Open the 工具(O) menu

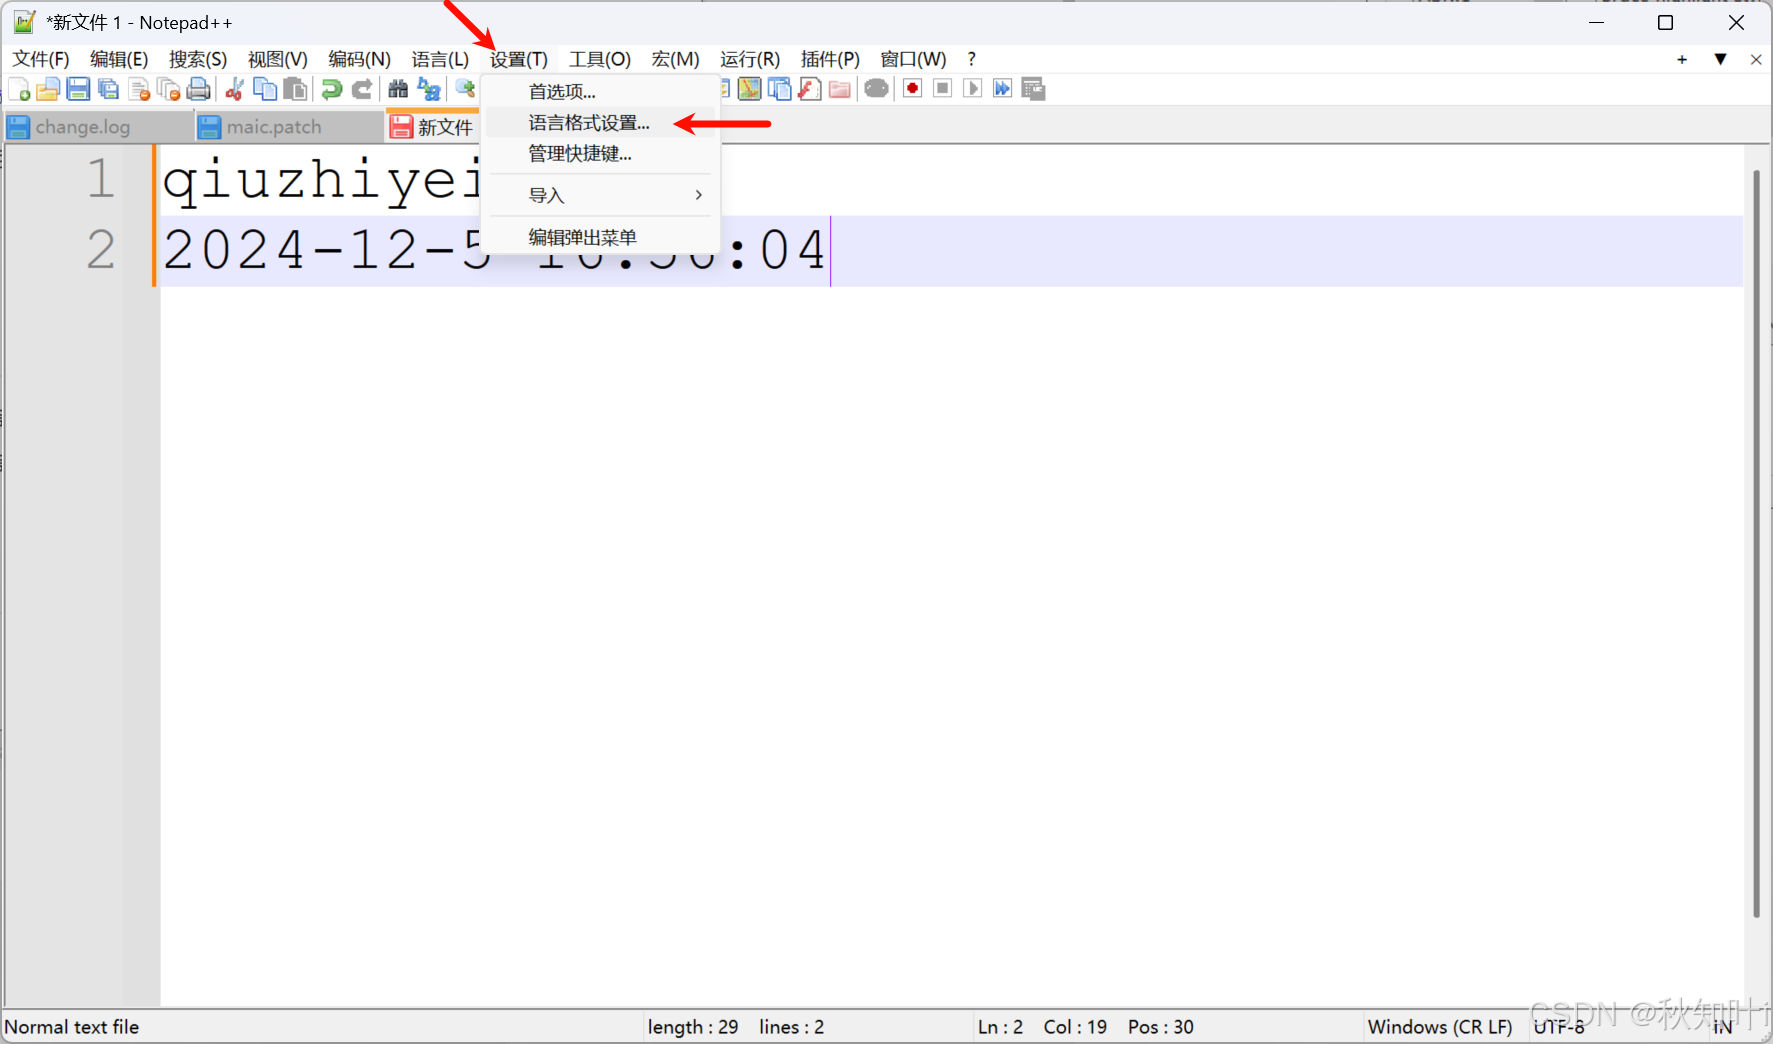pyautogui.click(x=600, y=59)
